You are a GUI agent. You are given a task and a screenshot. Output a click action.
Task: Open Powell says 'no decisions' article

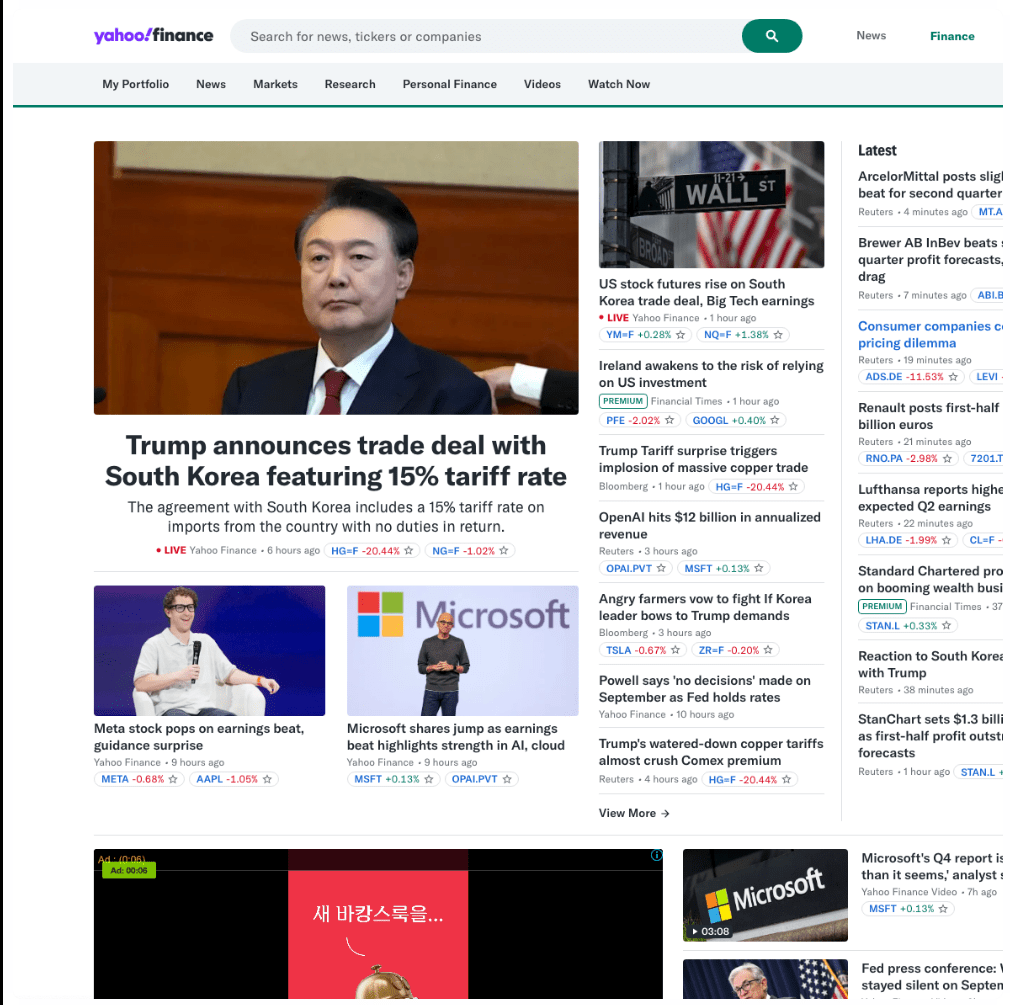[x=705, y=689]
